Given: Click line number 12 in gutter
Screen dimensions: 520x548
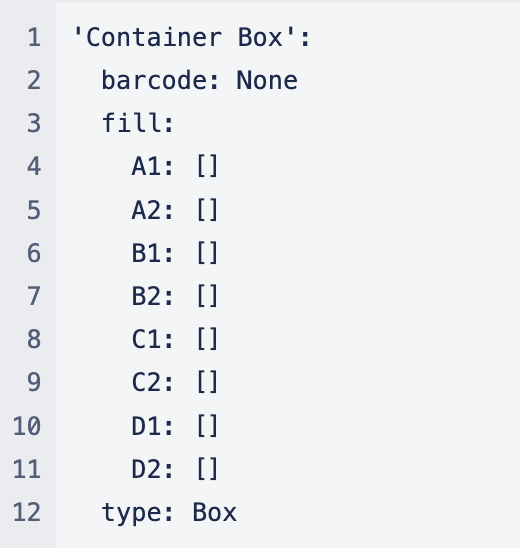Looking at the screenshot, I should 27,512.
